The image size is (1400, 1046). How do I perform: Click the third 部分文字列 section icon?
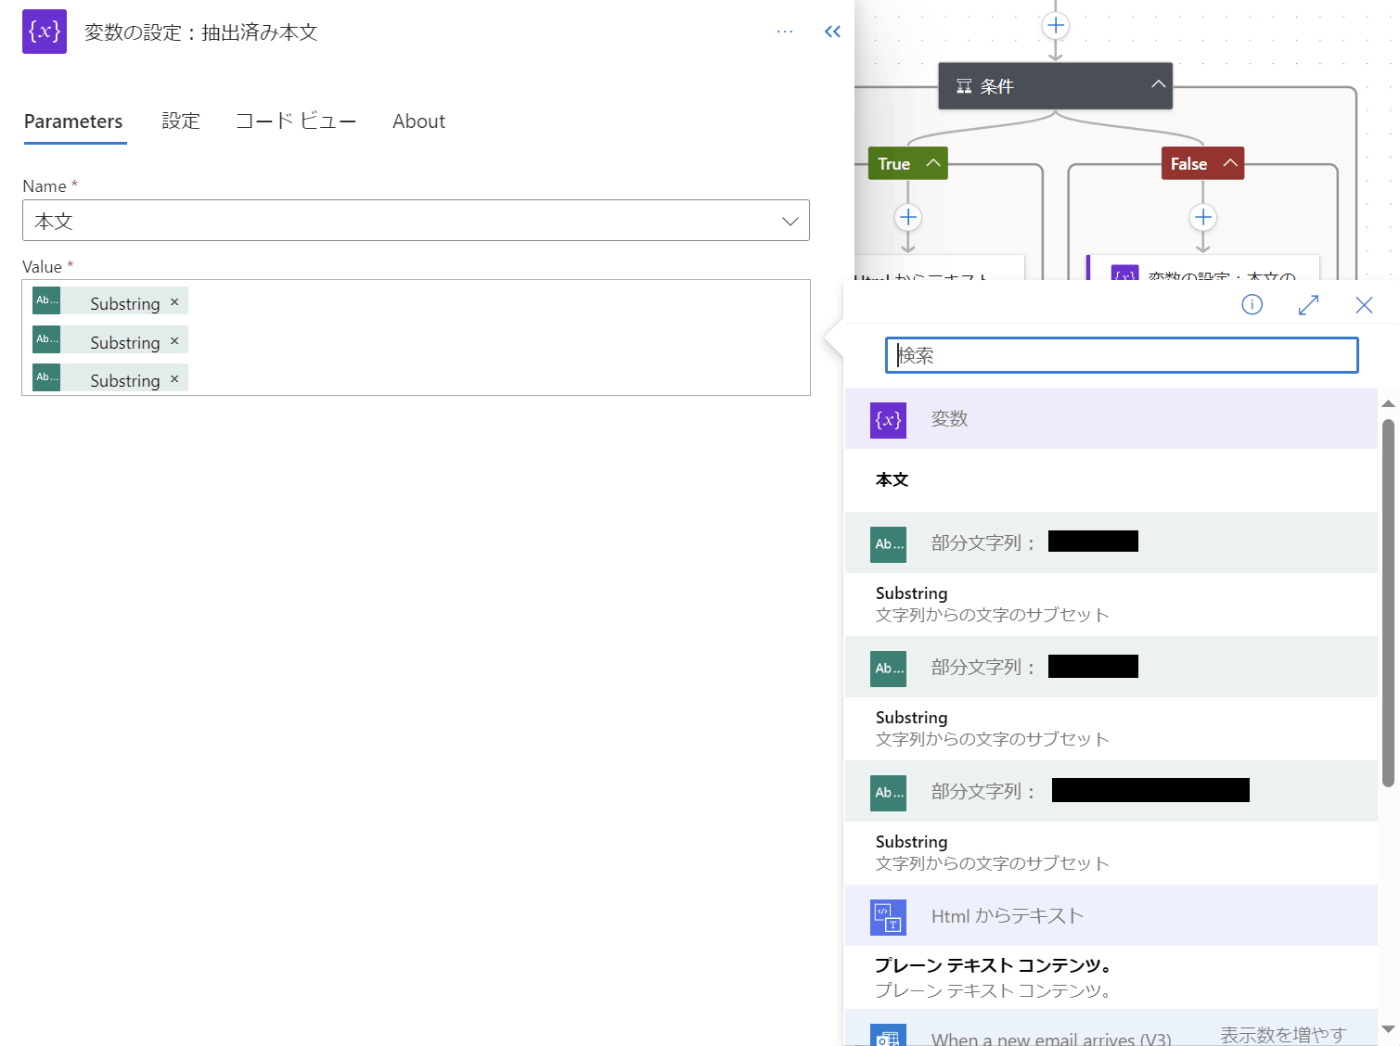point(888,793)
